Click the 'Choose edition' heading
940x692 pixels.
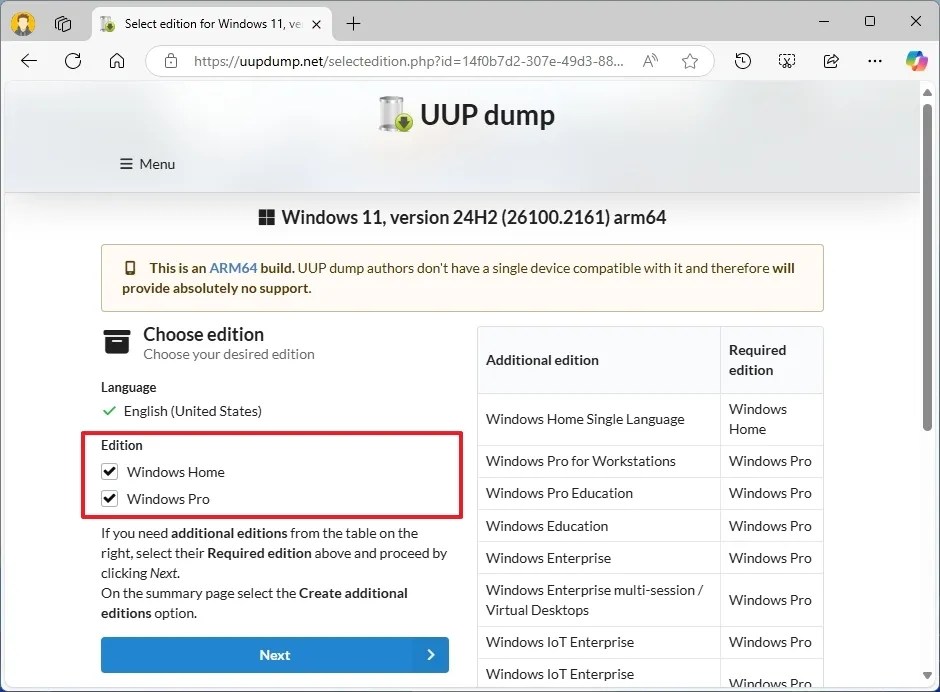(x=203, y=334)
